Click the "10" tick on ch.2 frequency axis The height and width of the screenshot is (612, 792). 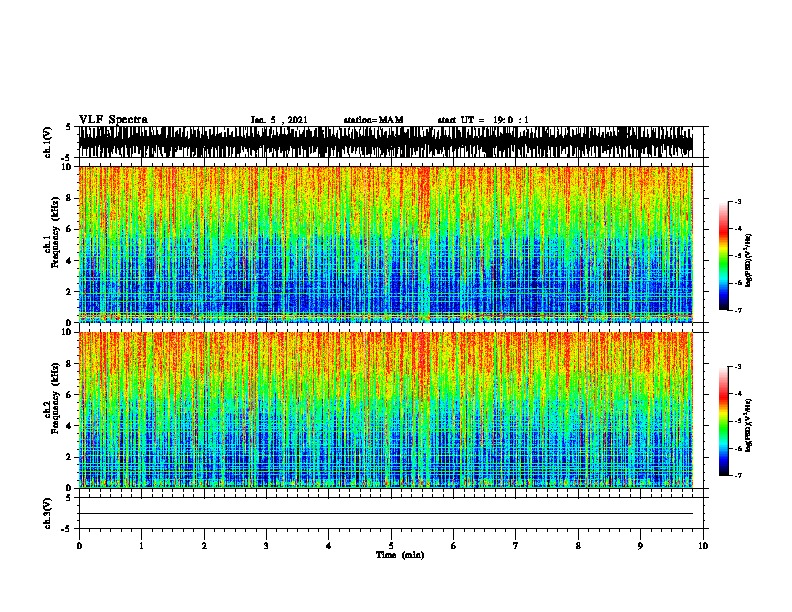point(68,332)
